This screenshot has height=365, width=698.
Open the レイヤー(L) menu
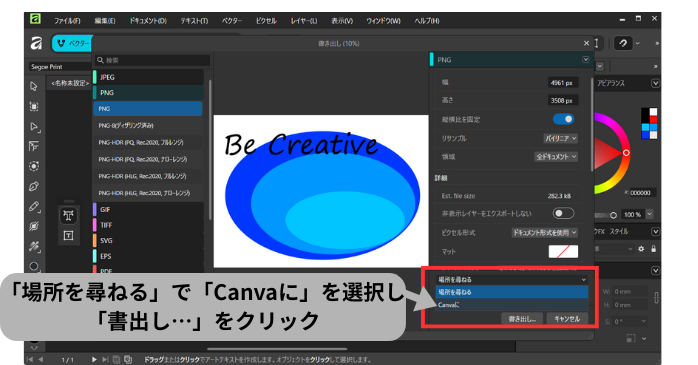pos(304,21)
